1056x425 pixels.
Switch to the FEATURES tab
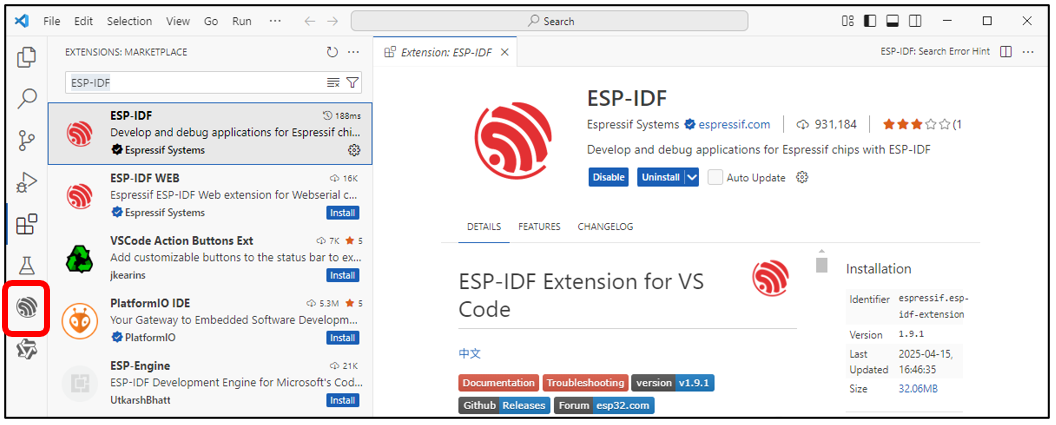[539, 227]
